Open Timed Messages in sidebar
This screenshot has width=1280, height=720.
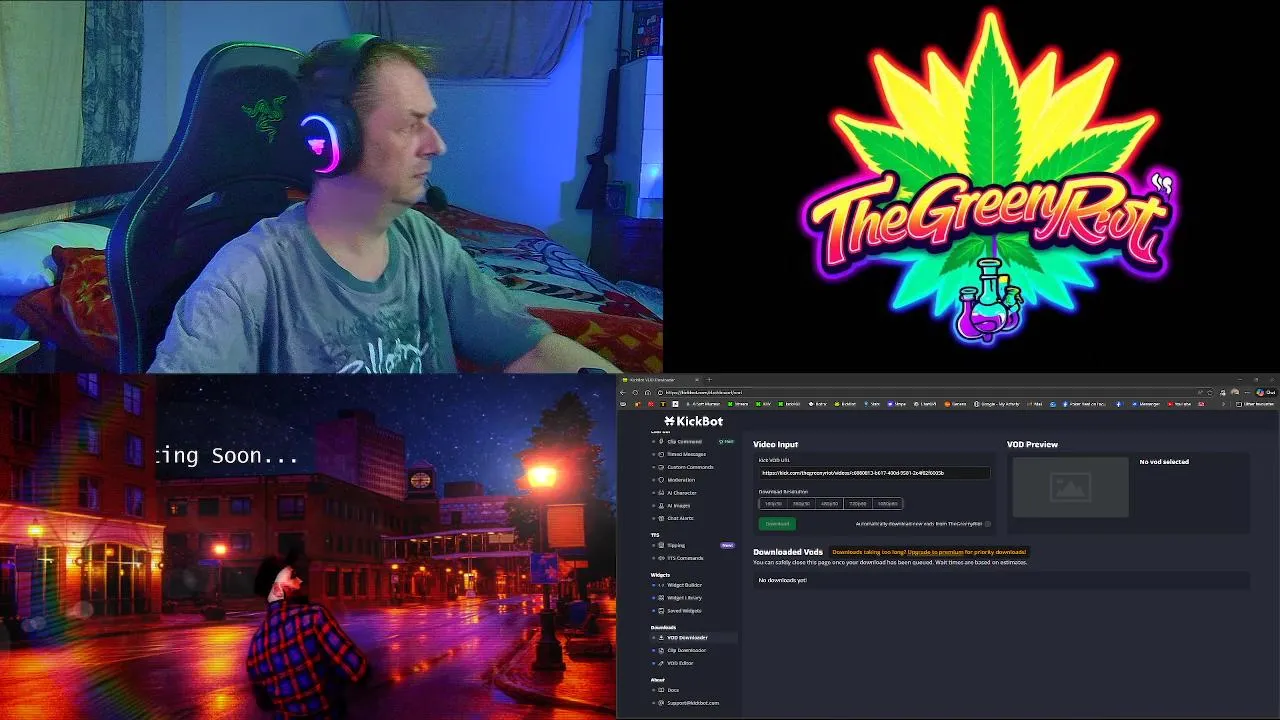686,454
